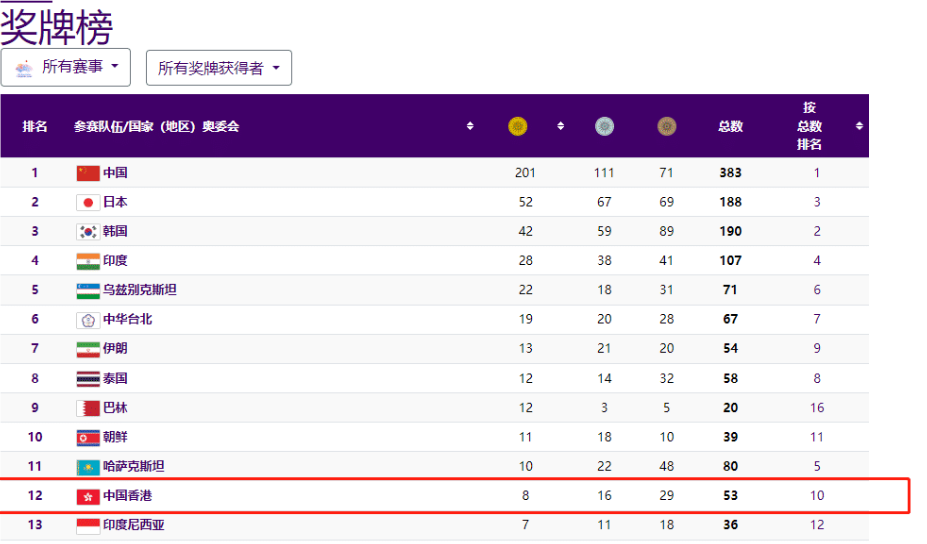Click the India flag icon
The image size is (927, 544).
pos(88,261)
